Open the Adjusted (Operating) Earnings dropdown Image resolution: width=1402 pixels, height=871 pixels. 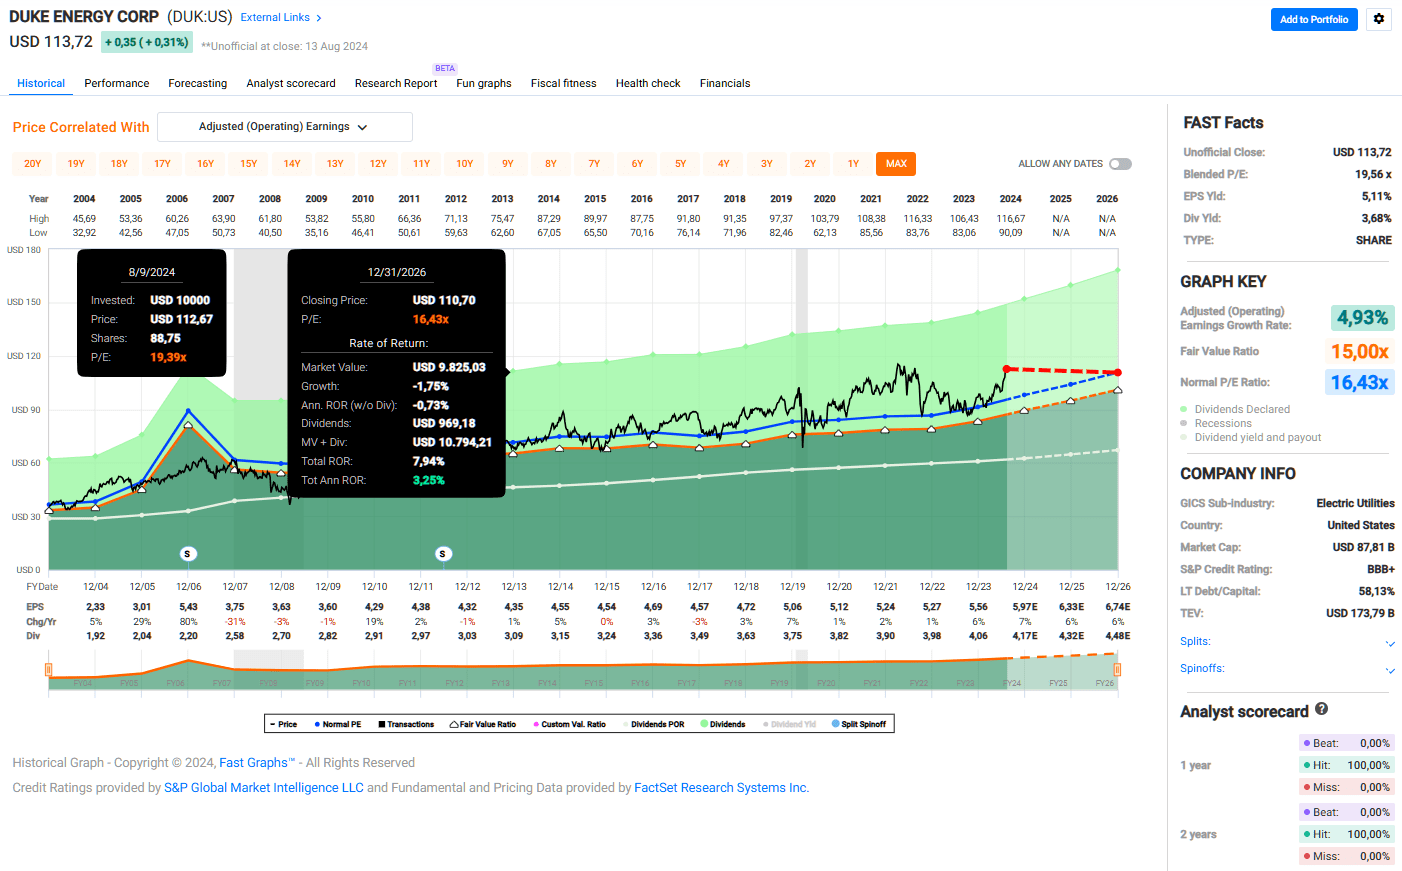pyautogui.click(x=284, y=127)
